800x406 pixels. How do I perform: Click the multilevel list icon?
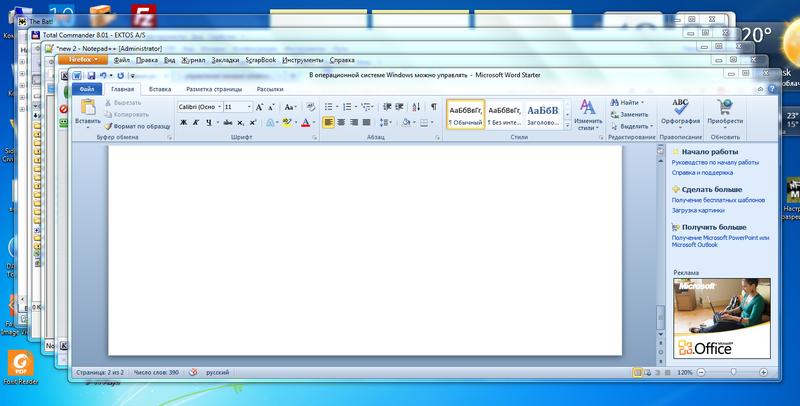[x=365, y=107]
